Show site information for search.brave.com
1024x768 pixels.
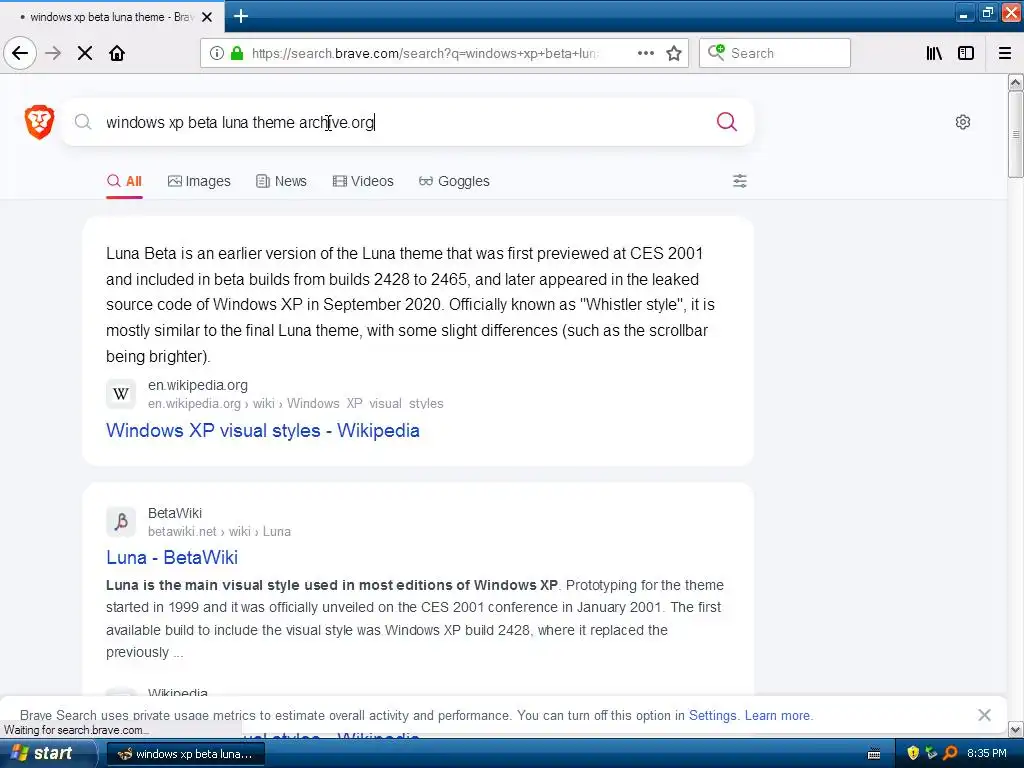[x=216, y=53]
